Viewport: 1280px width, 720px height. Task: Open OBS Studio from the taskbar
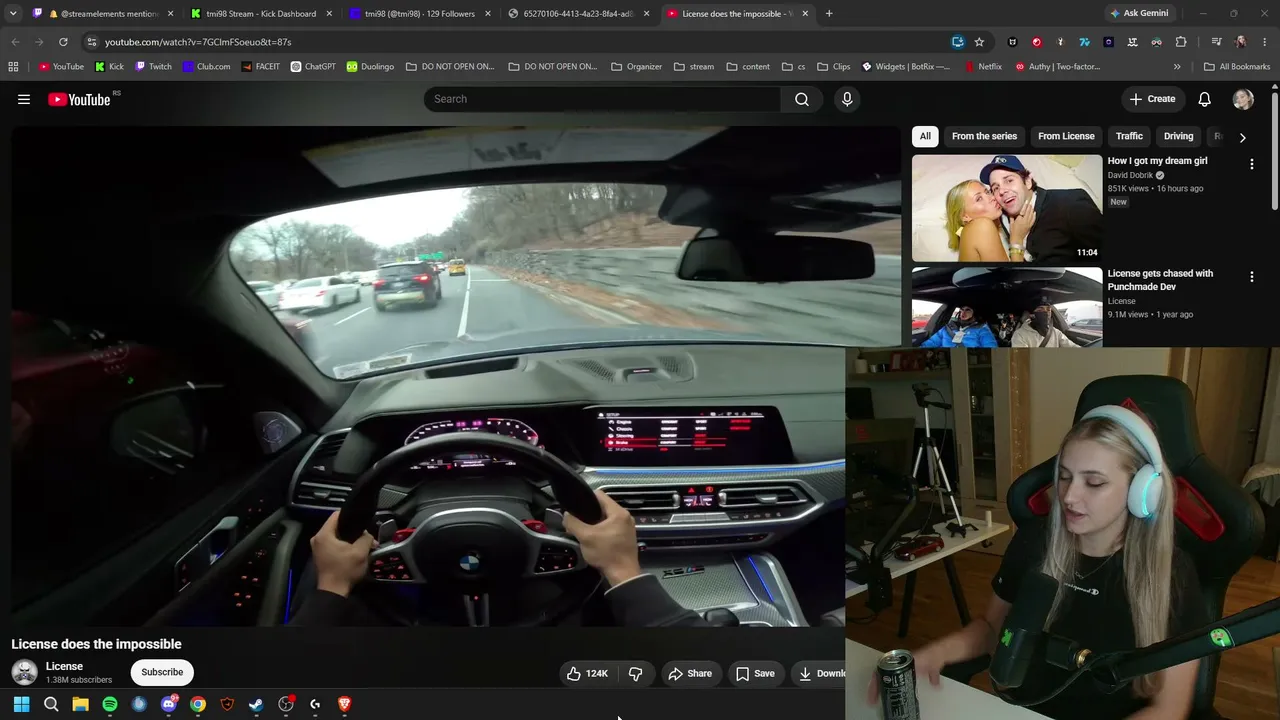click(286, 704)
